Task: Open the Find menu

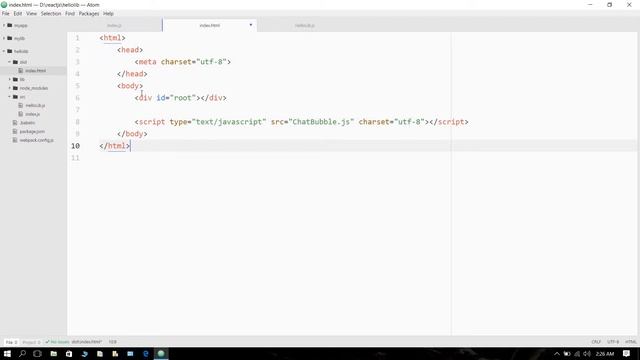Action: [70, 13]
